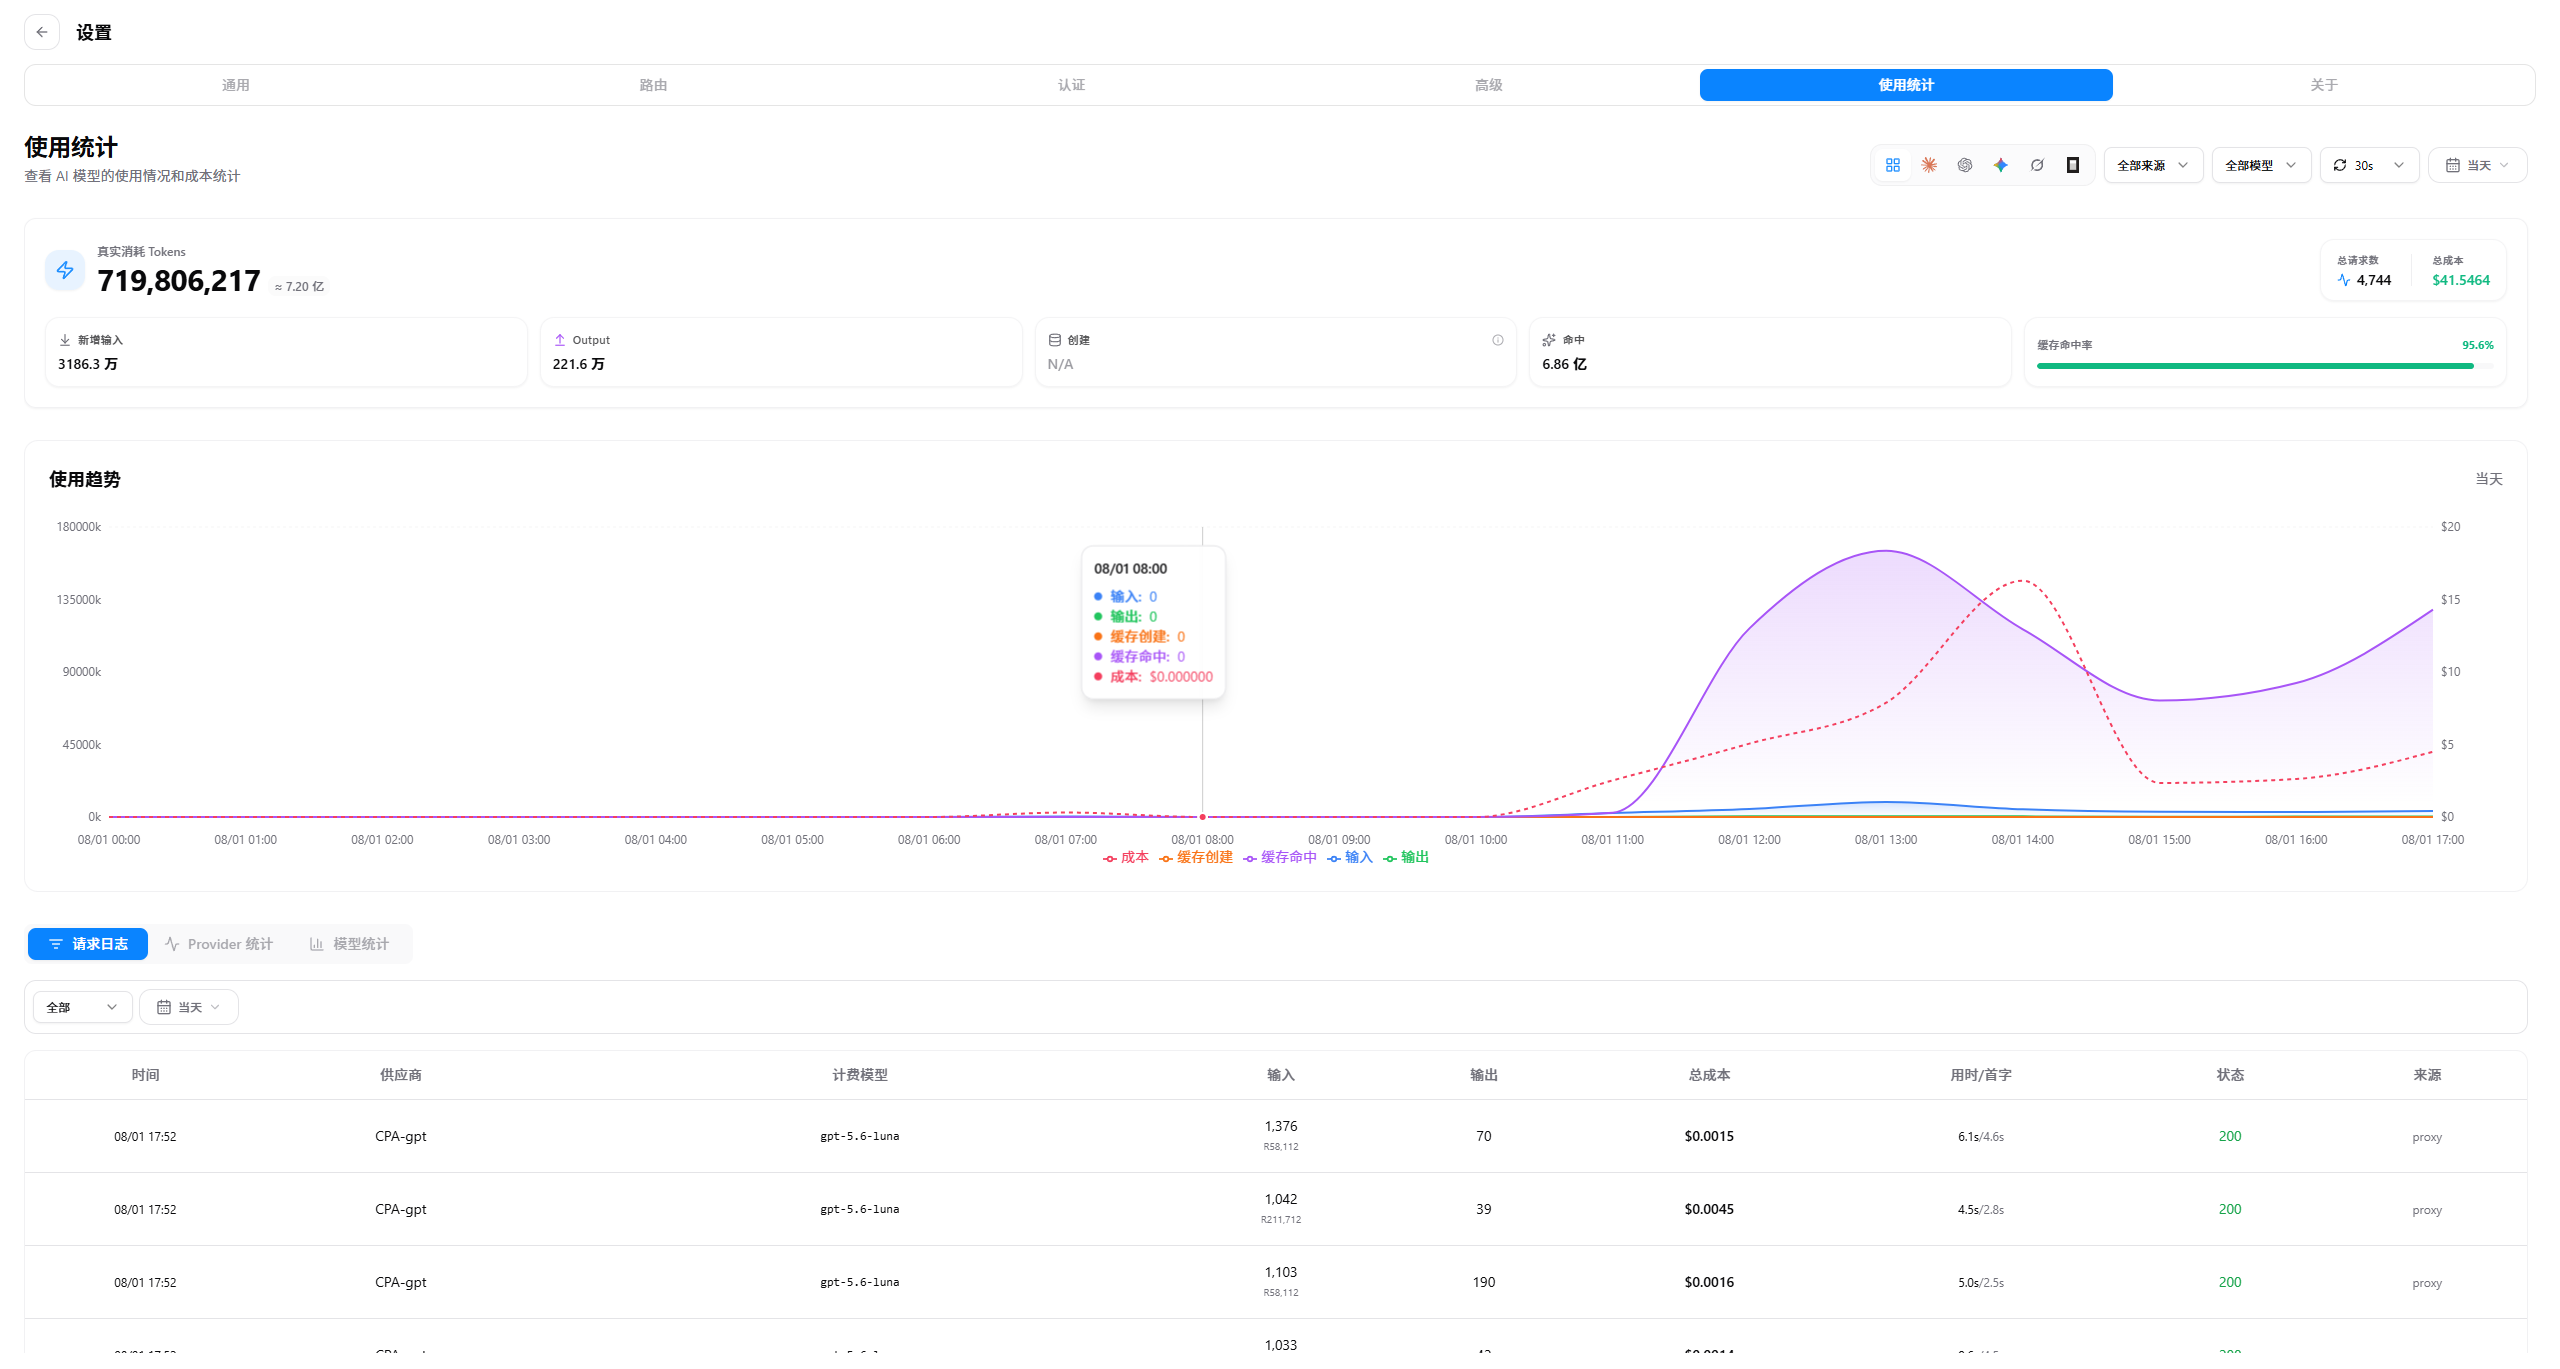Click the 4.5s/2.8s duration cell
The height and width of the screenshot is (1369, 2560).
tap(1980, 1210)
